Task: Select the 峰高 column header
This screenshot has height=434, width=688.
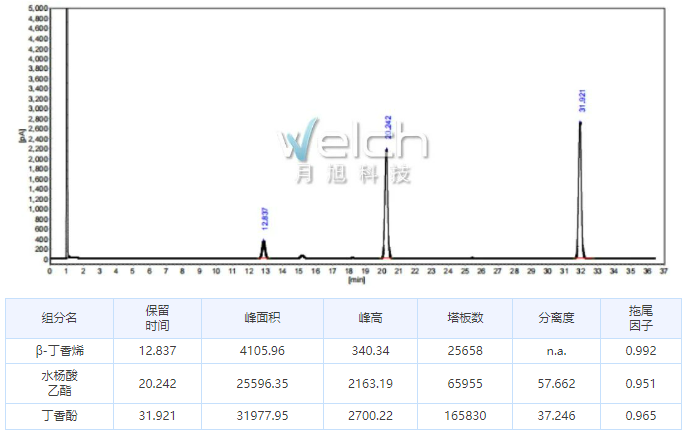Action: (371, 318)
